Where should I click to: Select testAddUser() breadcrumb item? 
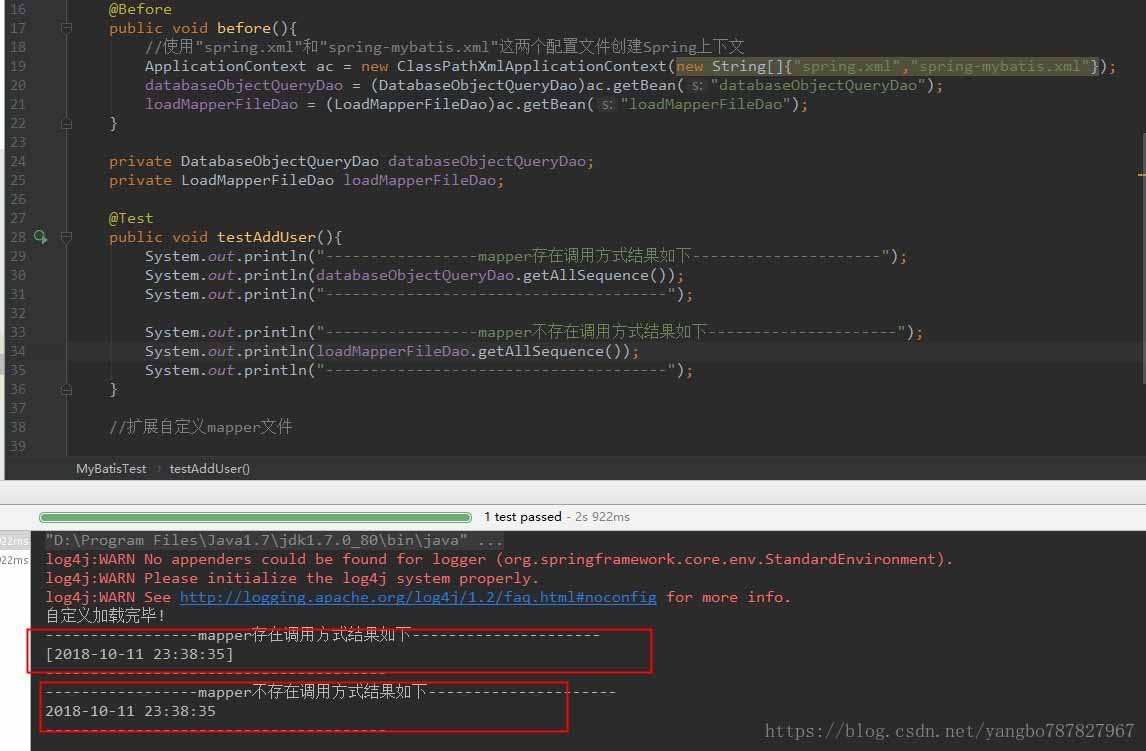pyautogui.click(x=210, y=468)
